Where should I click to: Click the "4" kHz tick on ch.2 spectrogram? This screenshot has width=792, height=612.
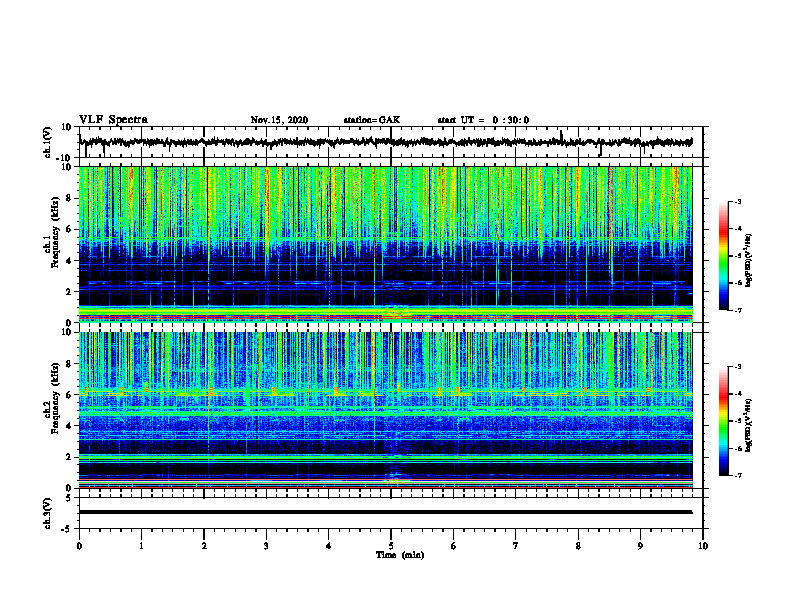coord(70,426)
